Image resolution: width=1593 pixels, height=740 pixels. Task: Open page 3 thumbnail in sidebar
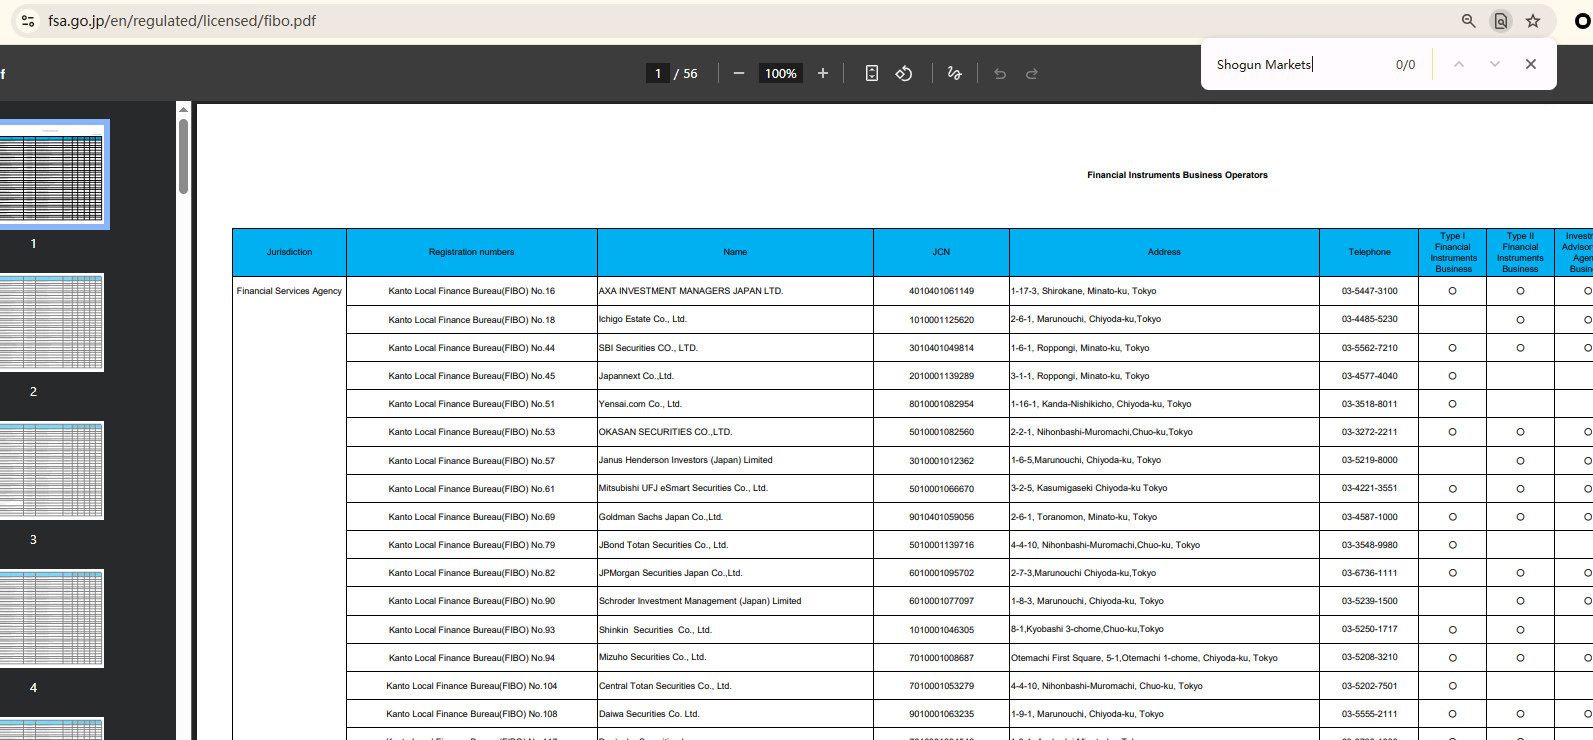click(50, 470)
